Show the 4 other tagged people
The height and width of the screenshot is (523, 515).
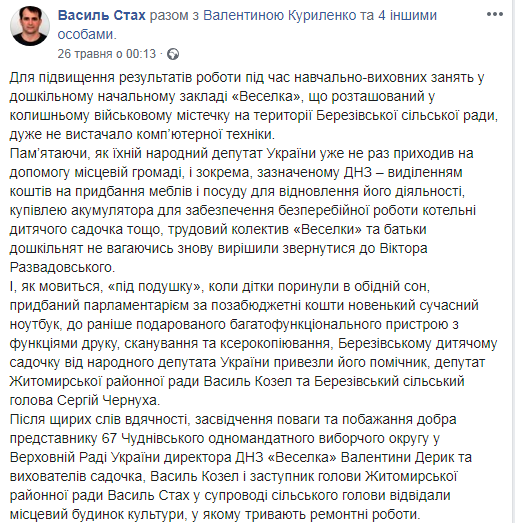coord(407,15)
